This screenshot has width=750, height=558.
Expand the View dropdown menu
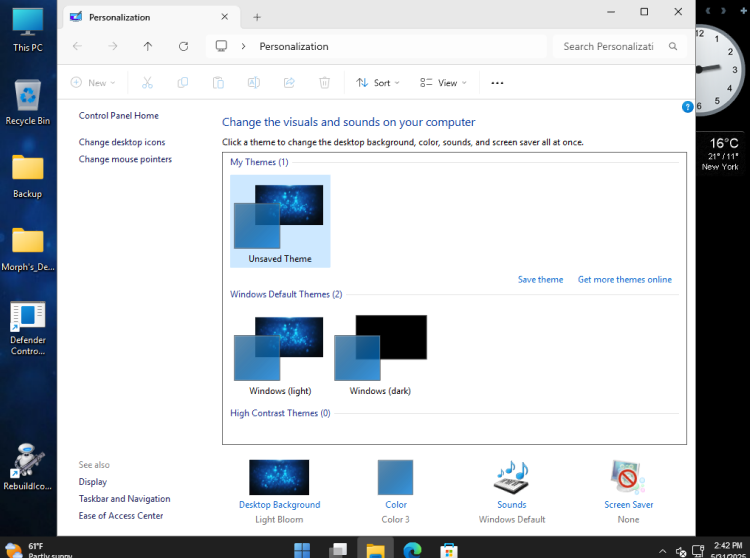[443, 83]
